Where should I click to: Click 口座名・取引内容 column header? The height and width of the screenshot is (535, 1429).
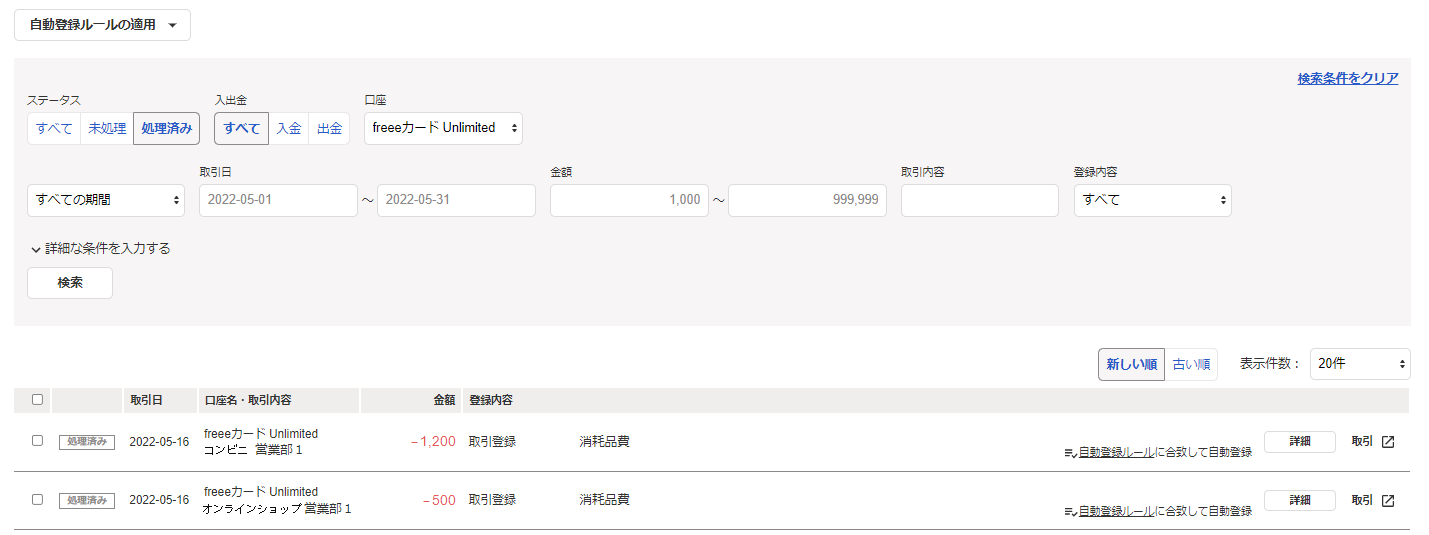point(248,400)
